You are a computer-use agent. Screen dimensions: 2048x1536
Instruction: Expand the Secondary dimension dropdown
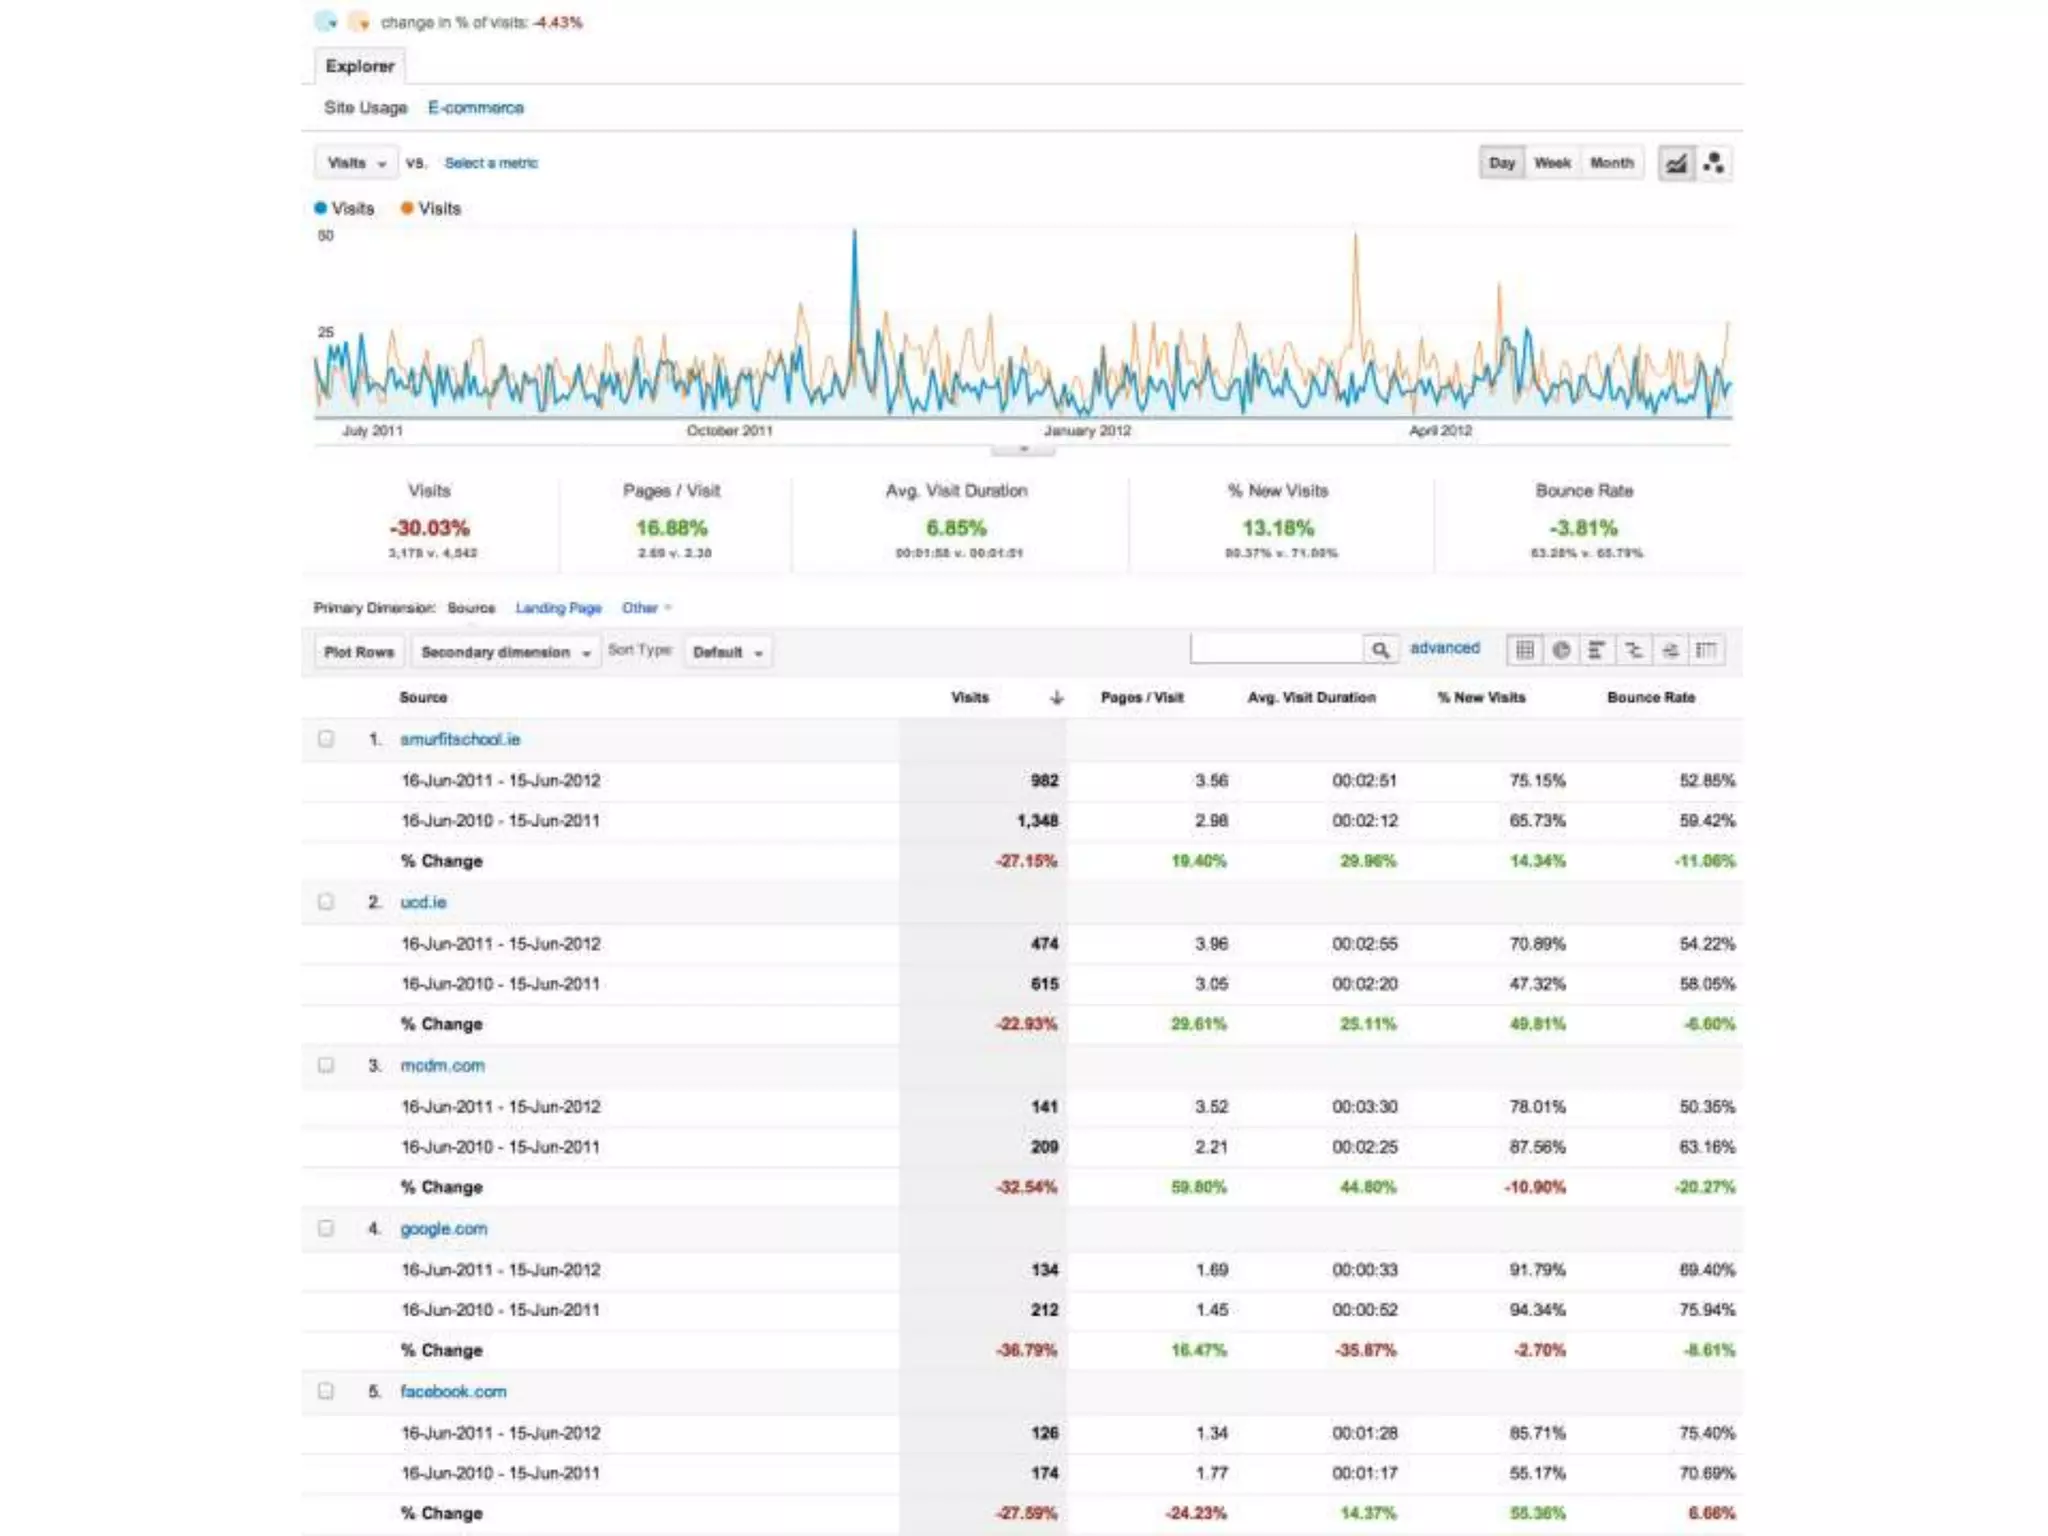505,652
